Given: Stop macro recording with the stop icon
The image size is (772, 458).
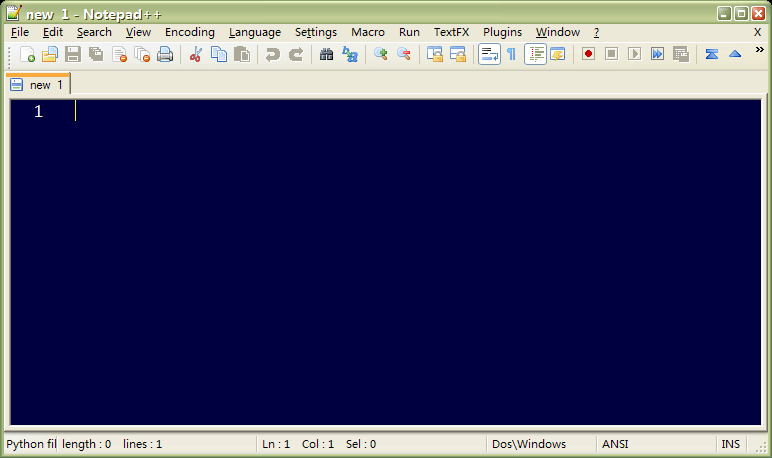Looking at the screenshot, I should 611,54.
